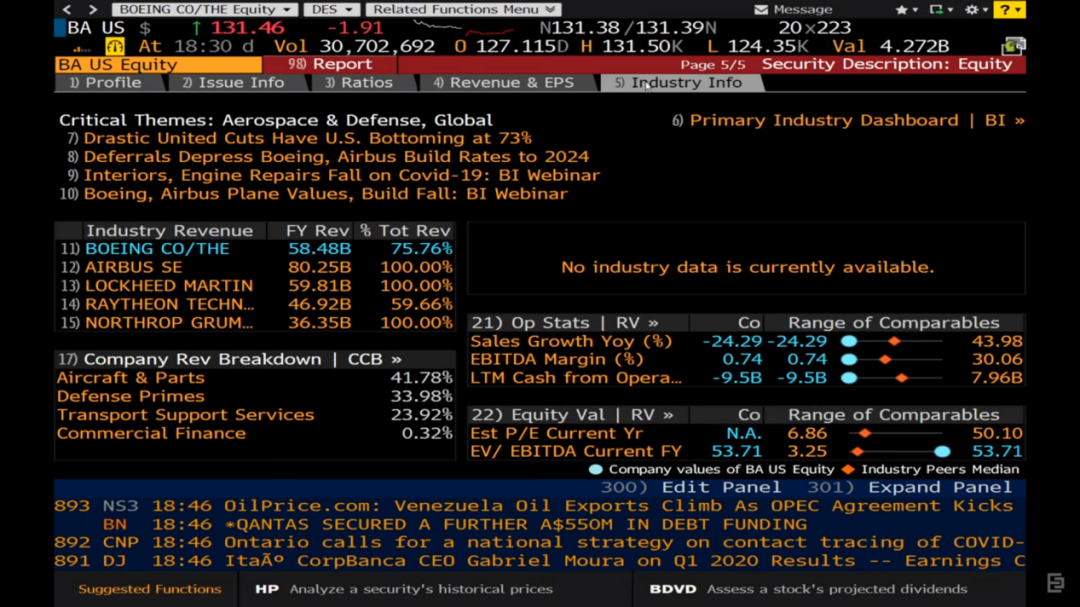The width and height of the screenshot is (1080, 607).
Task: Select RAYTHEON TECHN... revenue row
Action: (x=256, y=305)
